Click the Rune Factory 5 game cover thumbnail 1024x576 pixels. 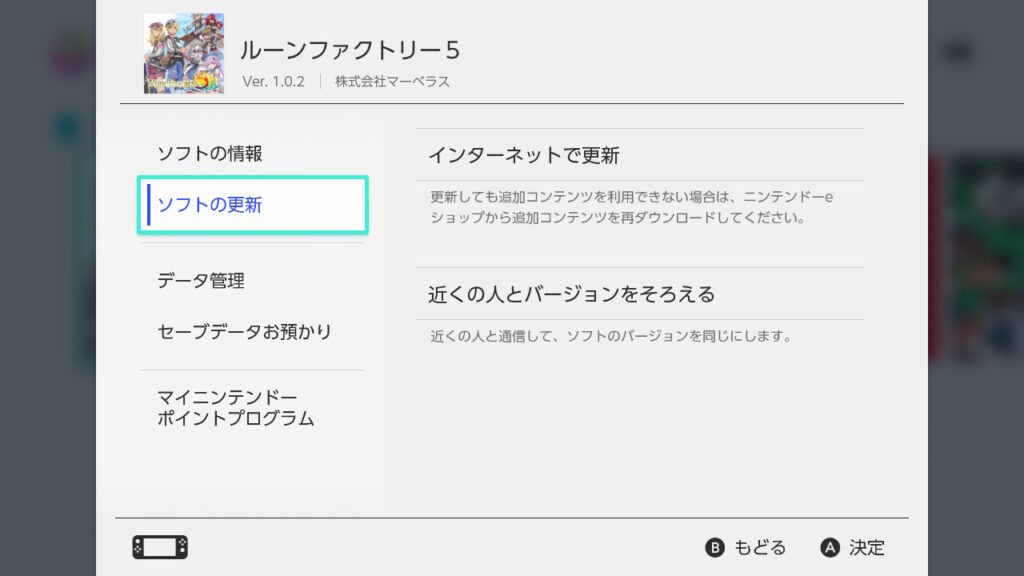pyautogui.click(x=184, y=54)
